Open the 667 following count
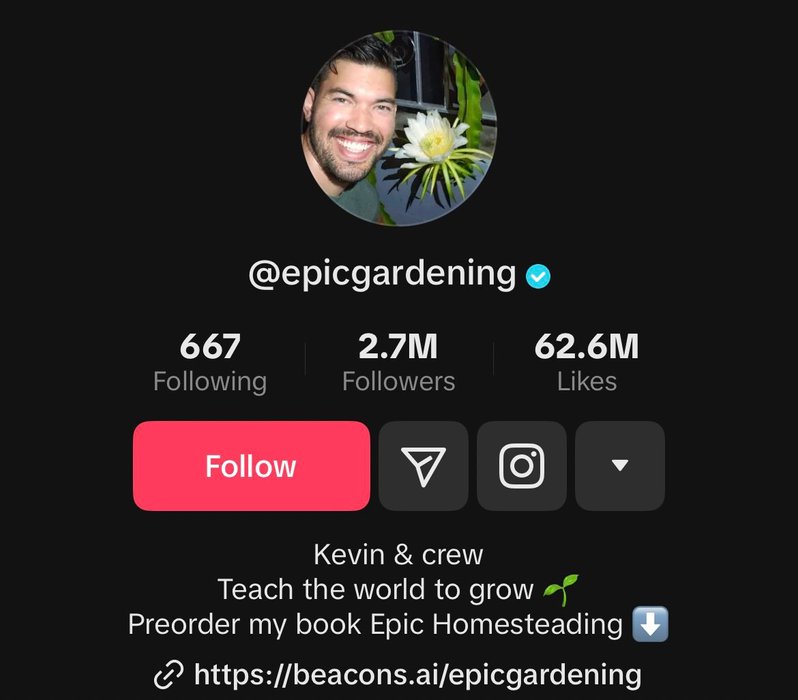The image size is (798, 700). pyautogui.click(x=210, y=346)
